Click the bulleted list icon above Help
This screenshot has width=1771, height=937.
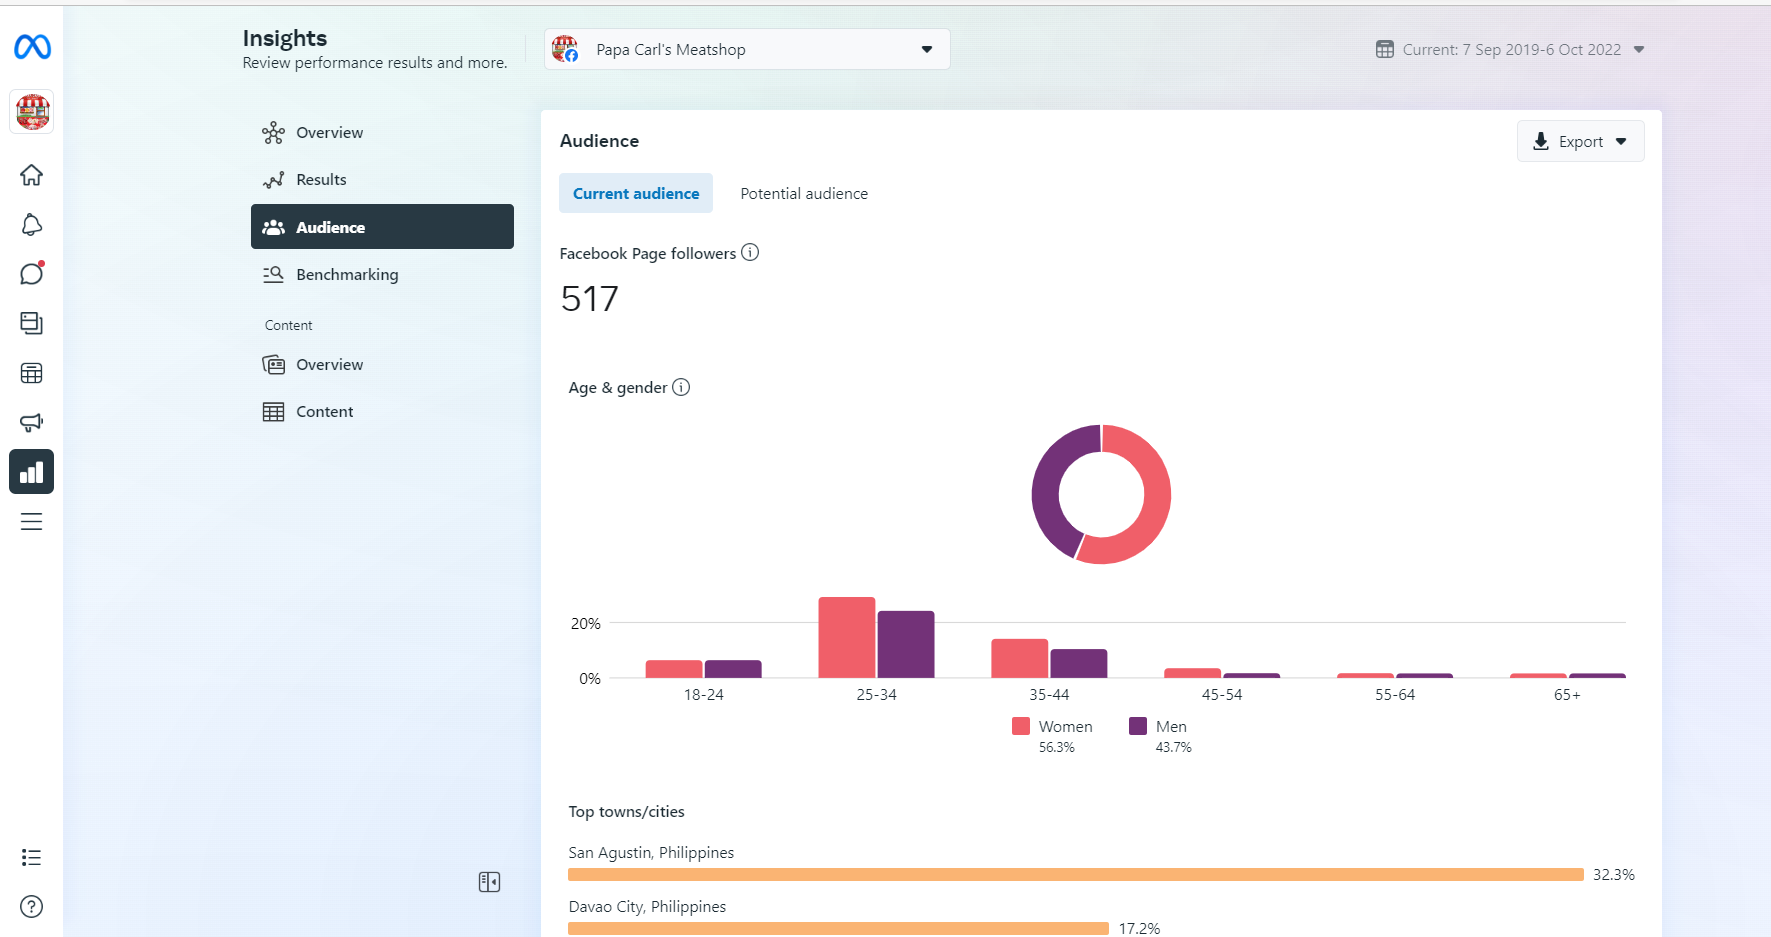32,857
